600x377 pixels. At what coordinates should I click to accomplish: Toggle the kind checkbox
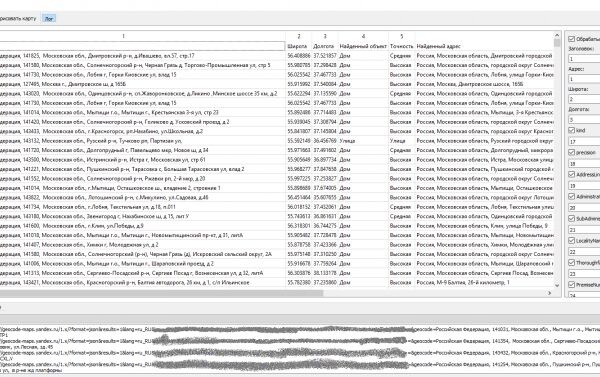571,131
